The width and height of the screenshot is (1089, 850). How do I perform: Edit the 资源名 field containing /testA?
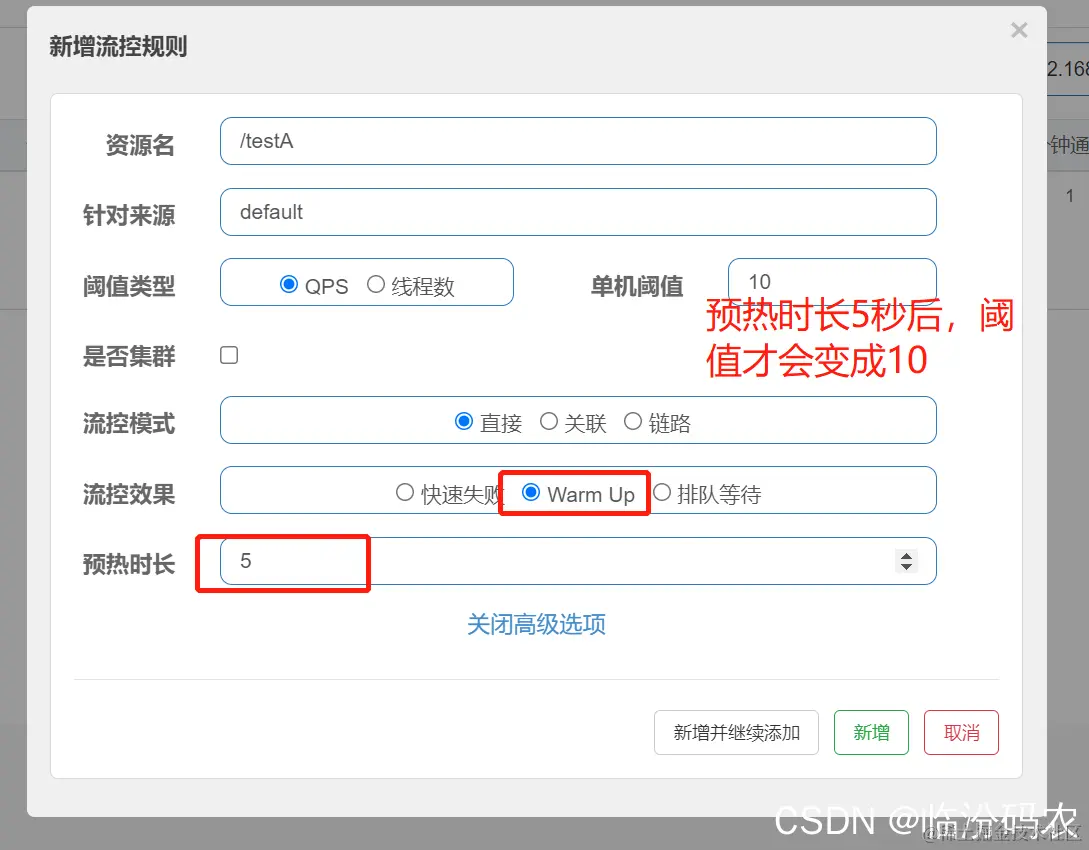tap(578, 141)
